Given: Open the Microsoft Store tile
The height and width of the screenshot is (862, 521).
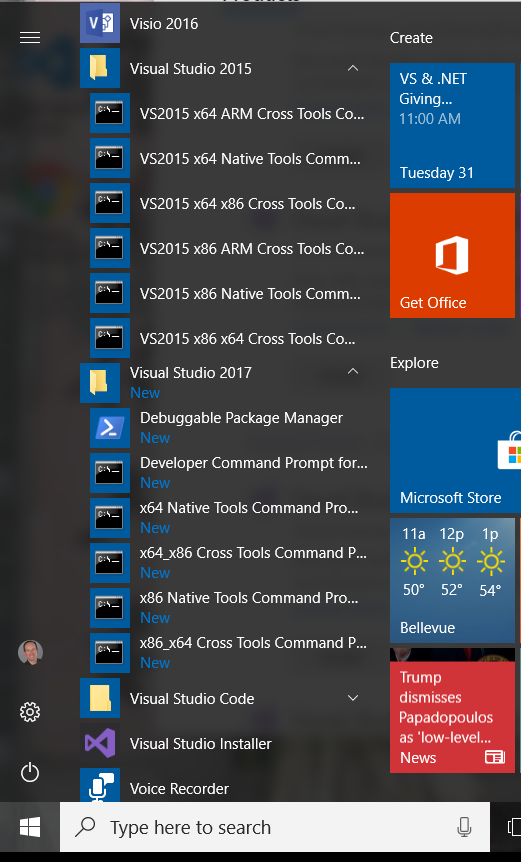Looking at the screenshot, I should pyautogui.click(x=456, y=450).
